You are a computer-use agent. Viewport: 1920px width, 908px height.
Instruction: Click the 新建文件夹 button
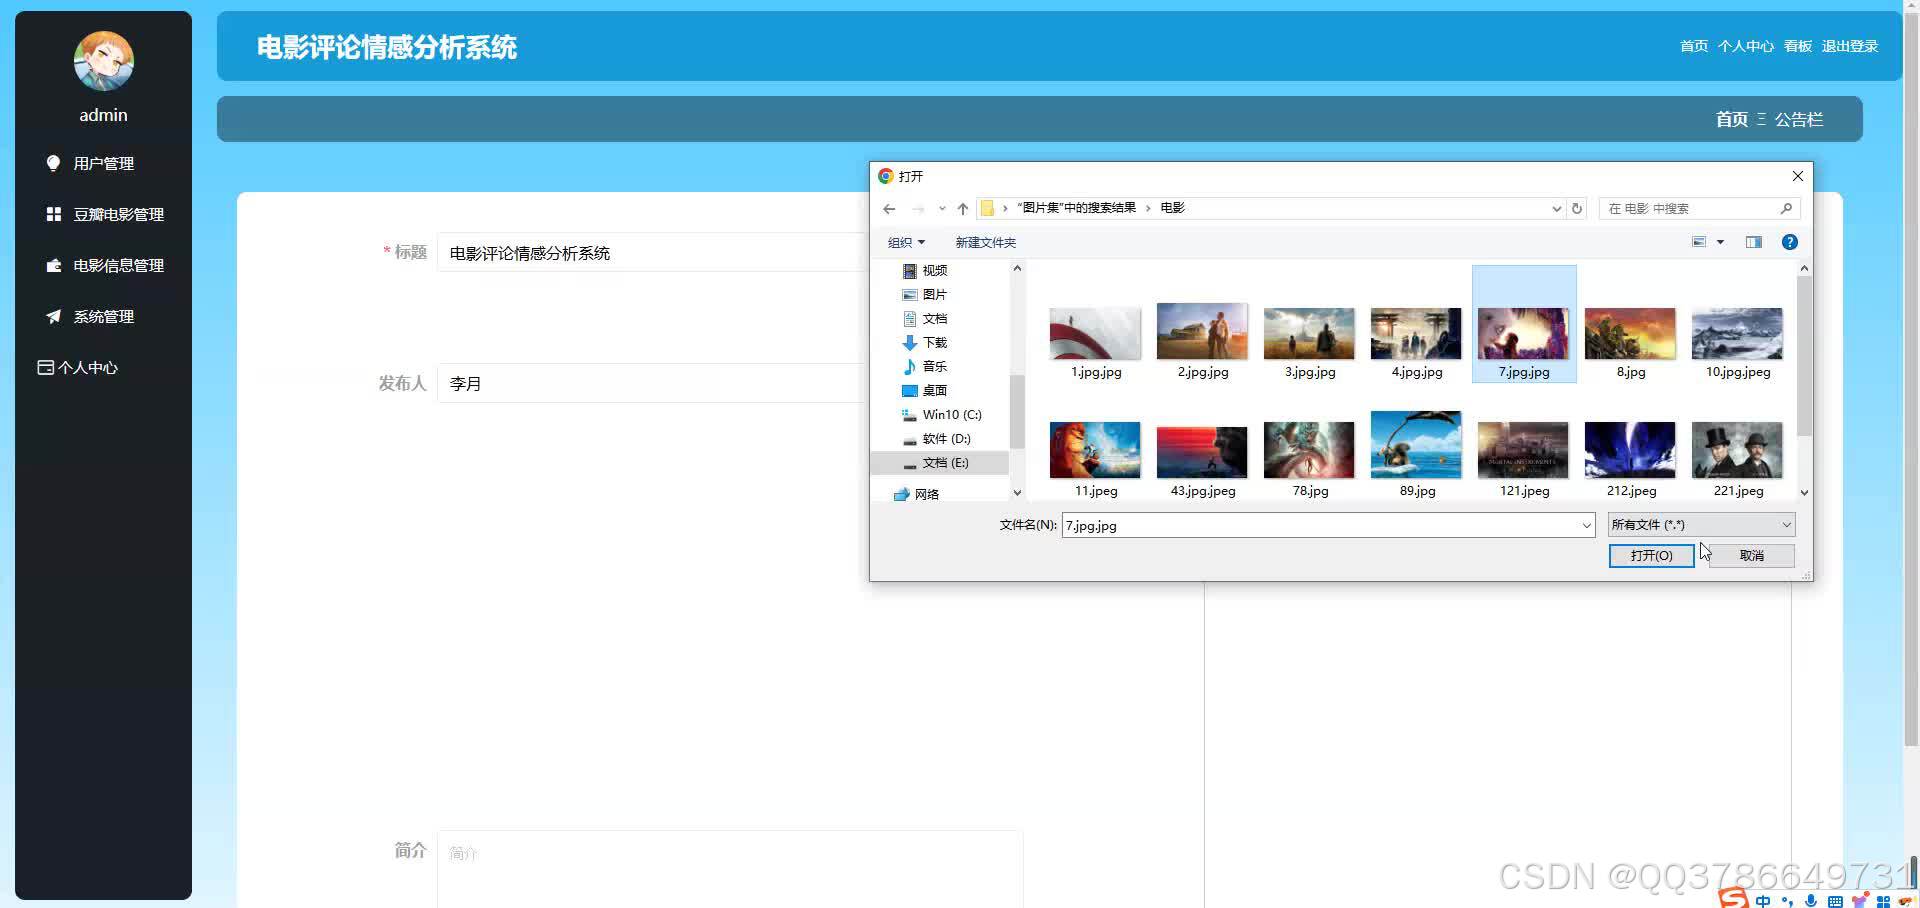coord(985,242)
